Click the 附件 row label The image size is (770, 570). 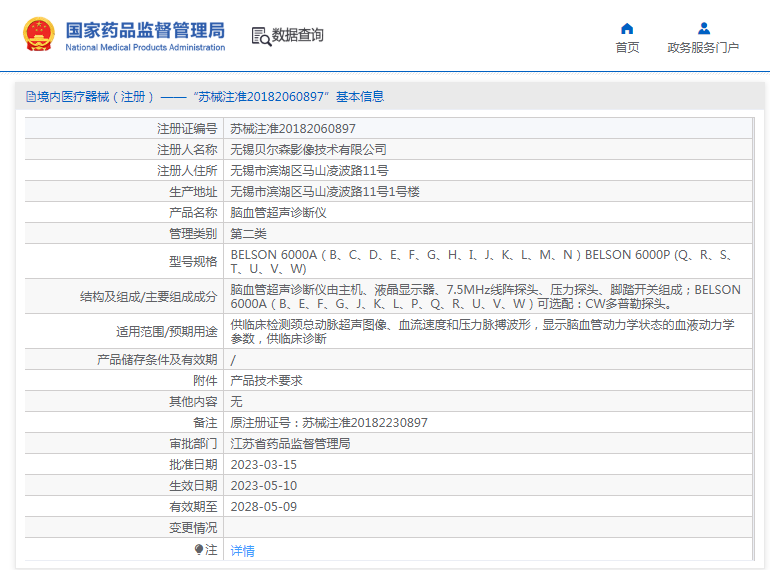[x=205, y=381]
